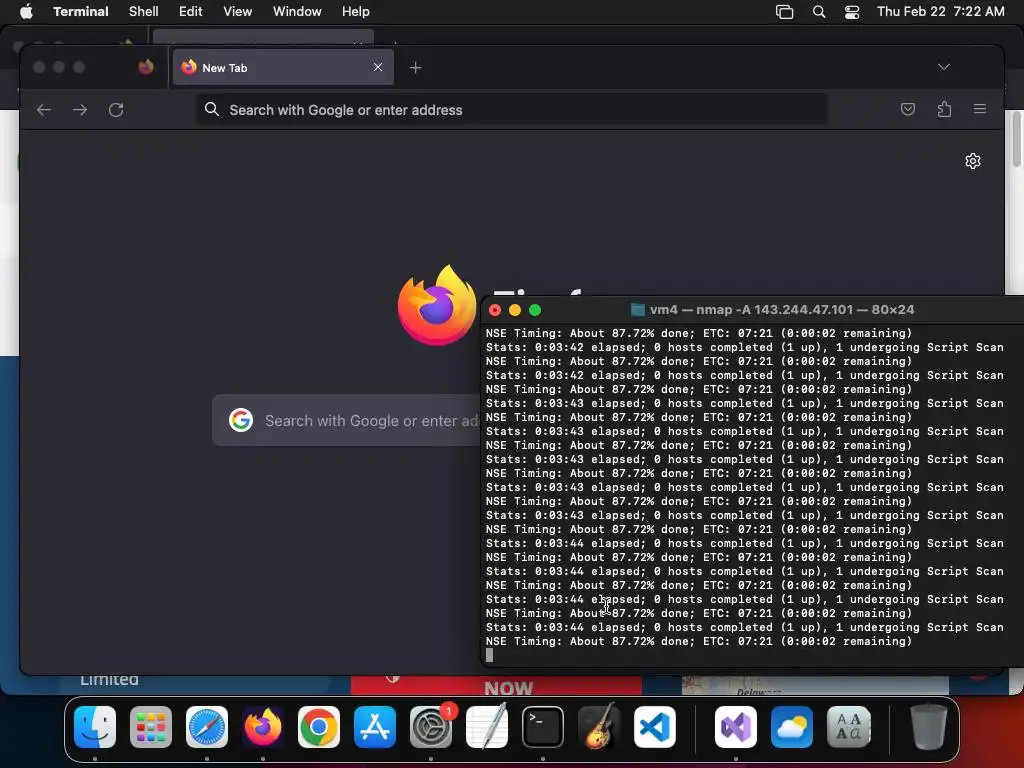Open Firefox extensions puzzle icon
1024x768 pixels.
click(x=944, y=109)
